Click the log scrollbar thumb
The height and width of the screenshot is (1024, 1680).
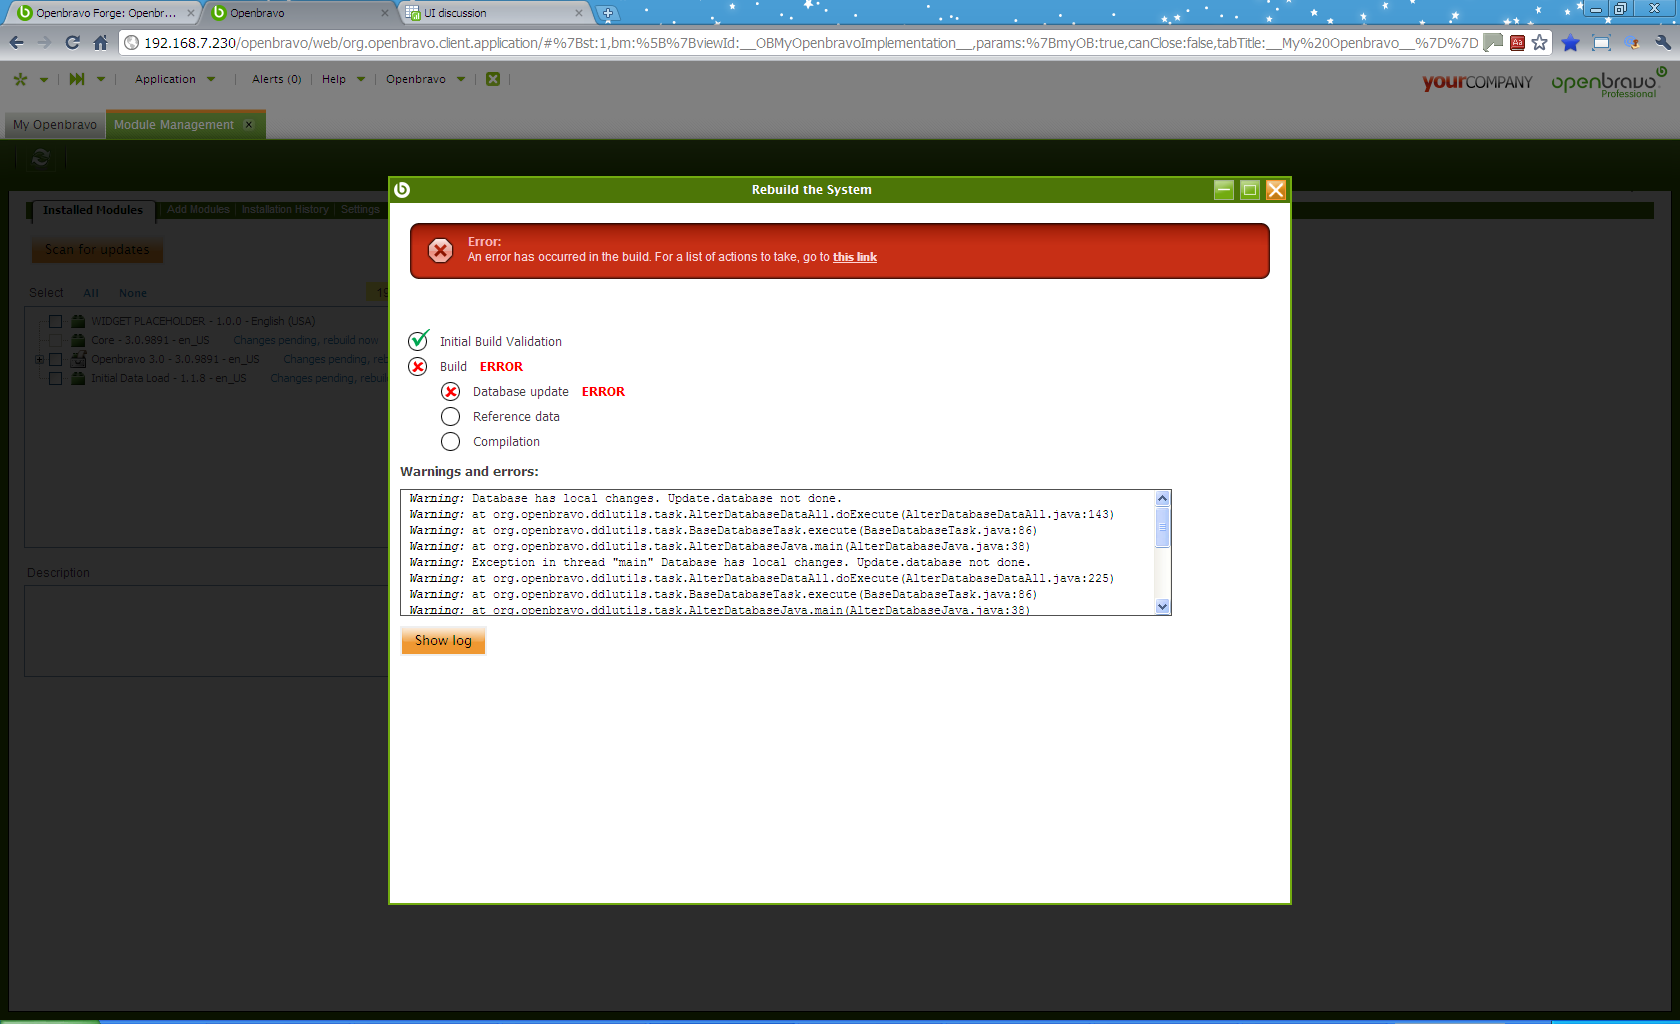pyautogui.click(x=1162, y=527)
